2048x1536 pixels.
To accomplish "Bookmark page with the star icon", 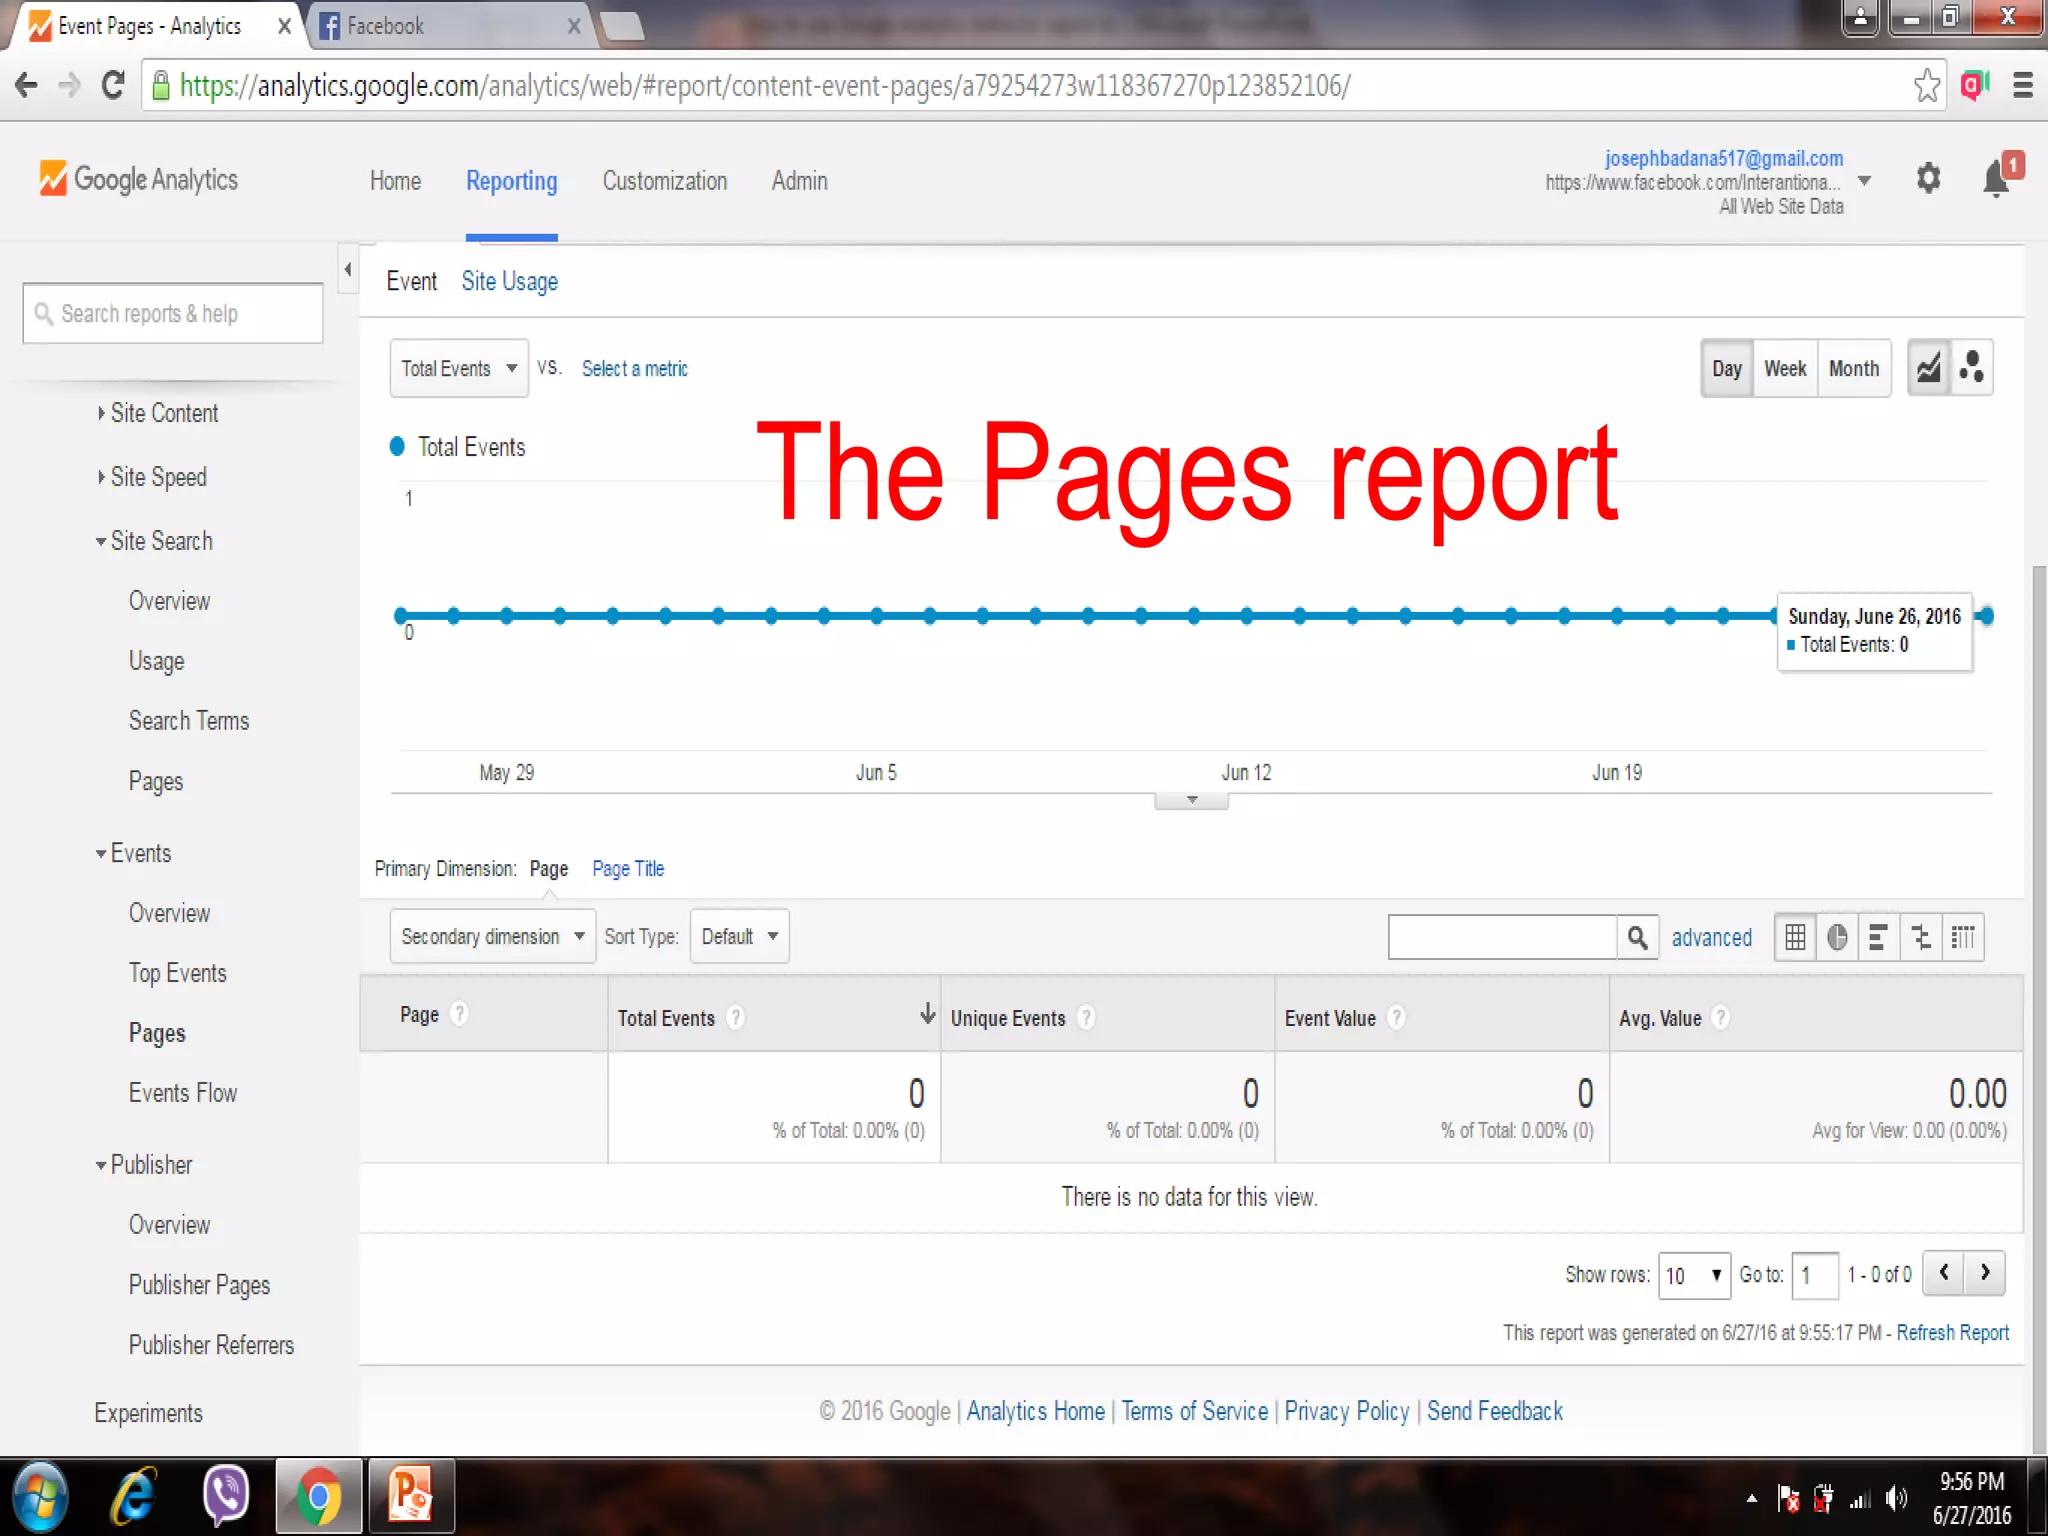I will 1926,86.
